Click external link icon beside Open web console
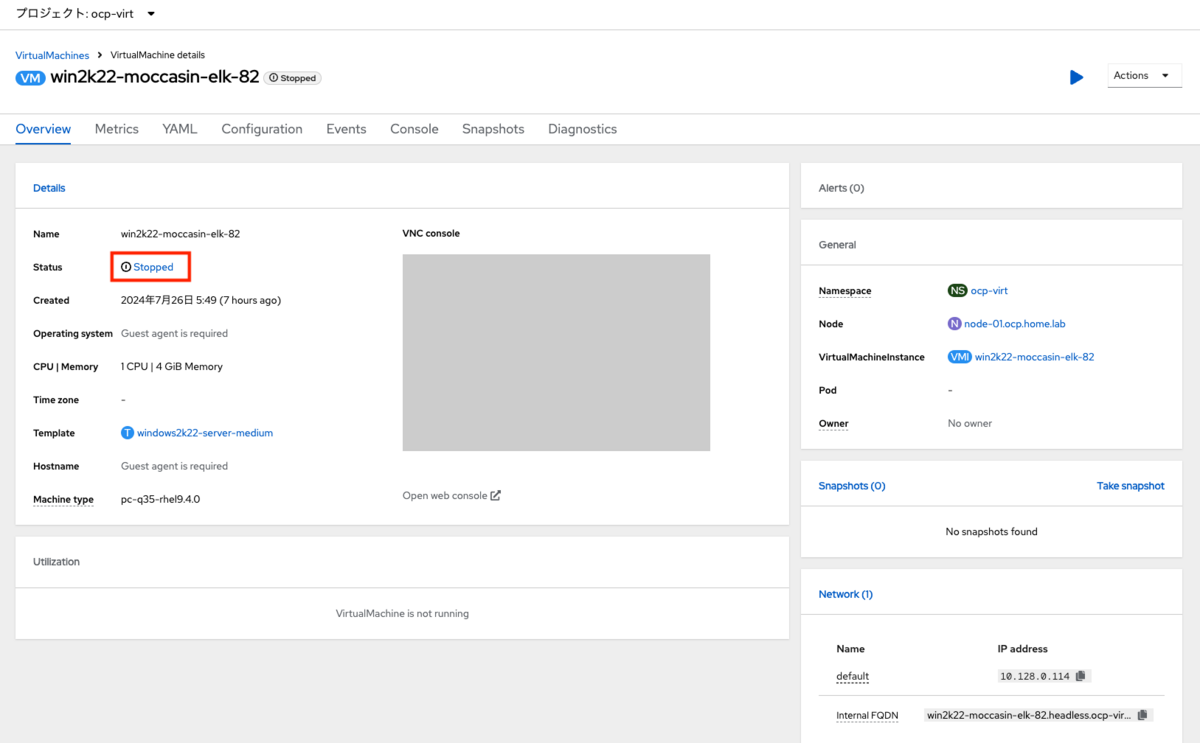Screen dimensions: 1200x743 coord(496,495)
